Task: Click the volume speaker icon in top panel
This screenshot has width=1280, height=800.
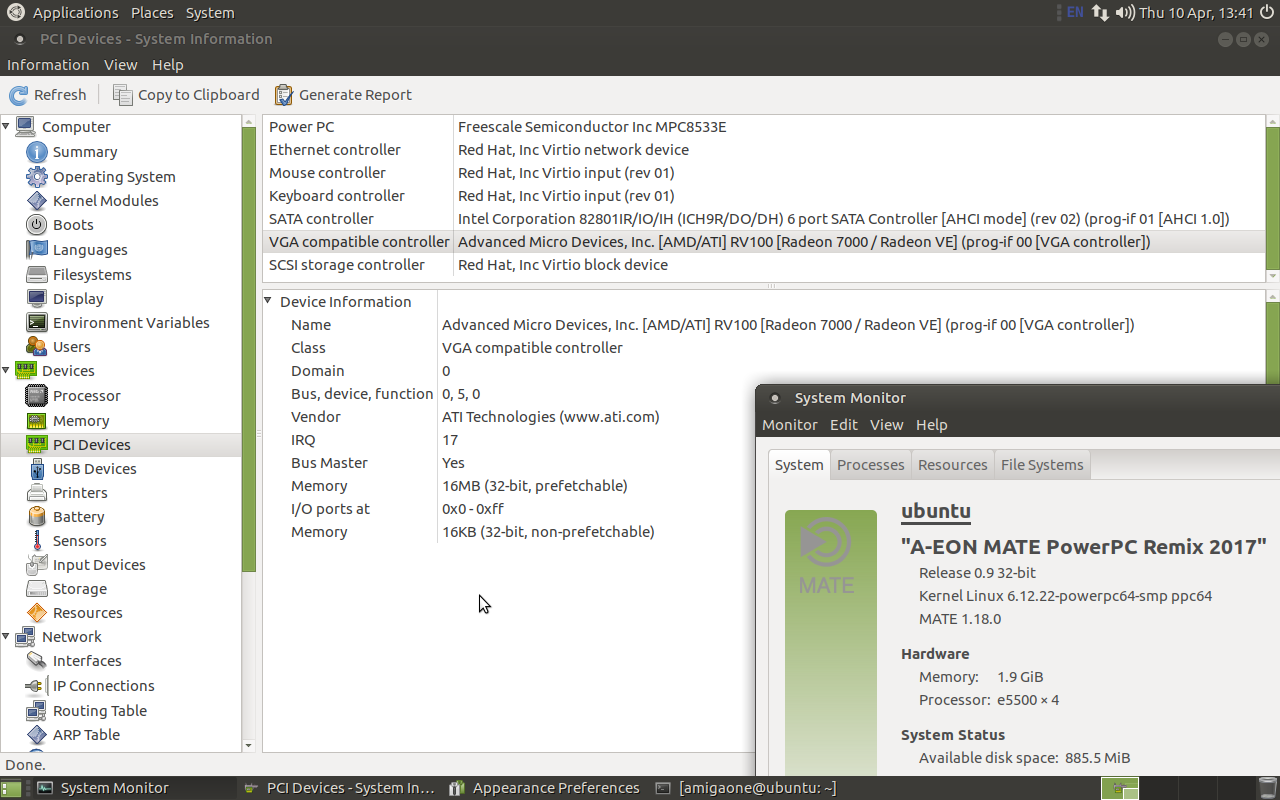Action: 1125,13
